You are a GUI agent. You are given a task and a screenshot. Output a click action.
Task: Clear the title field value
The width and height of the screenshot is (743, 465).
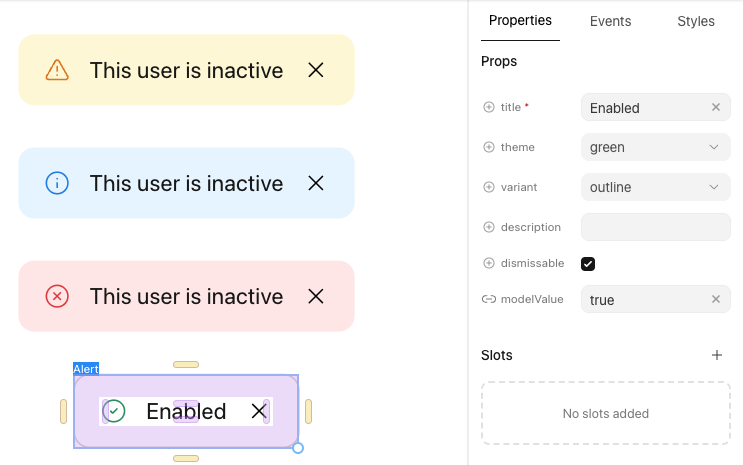click(716, 108)
